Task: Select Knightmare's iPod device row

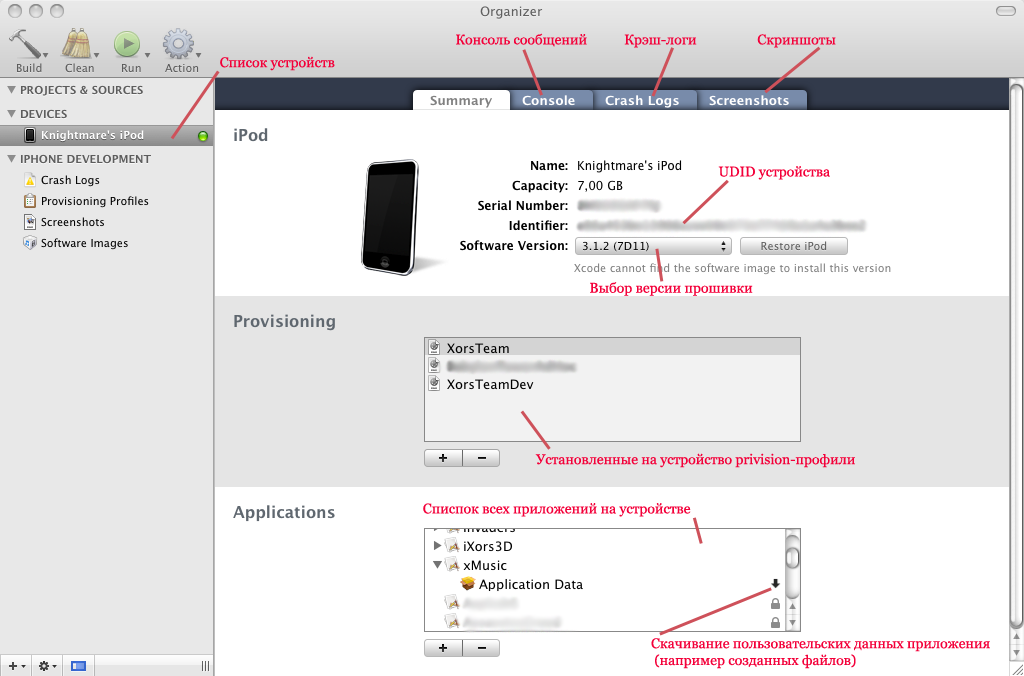Action: pos(106,135)
